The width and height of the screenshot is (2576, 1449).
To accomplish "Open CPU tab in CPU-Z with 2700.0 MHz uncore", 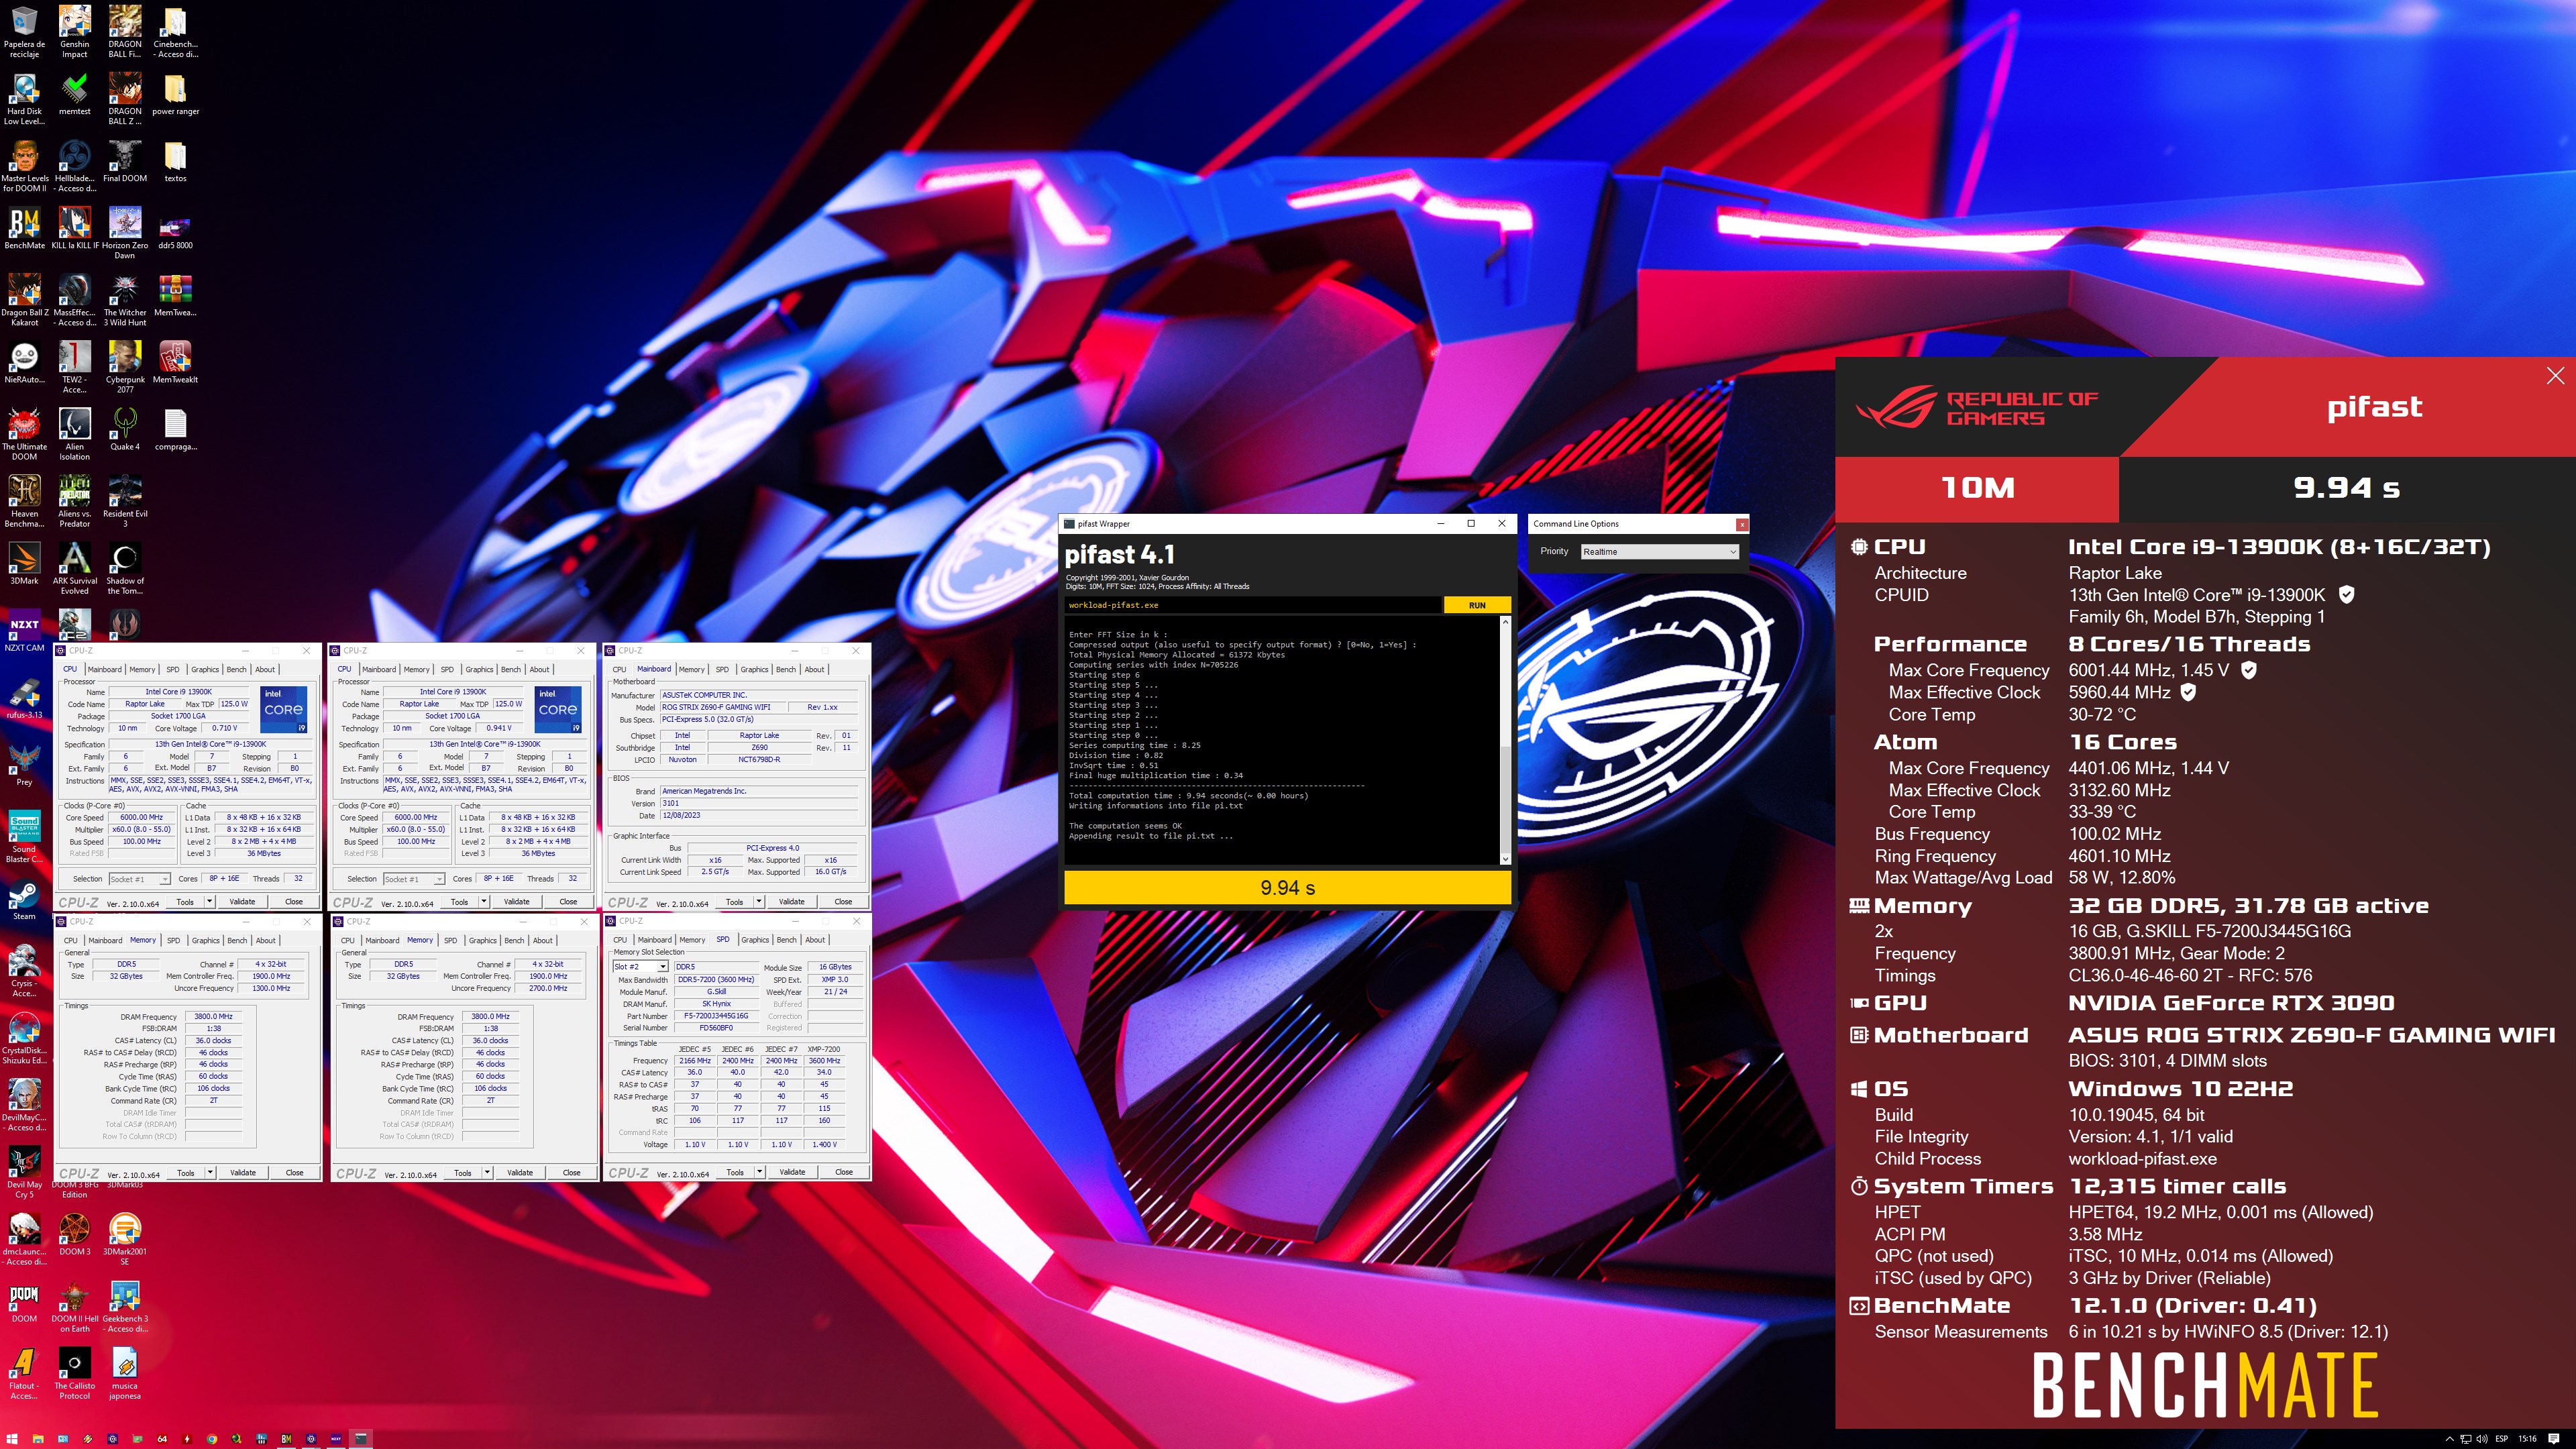I will 347,940.
